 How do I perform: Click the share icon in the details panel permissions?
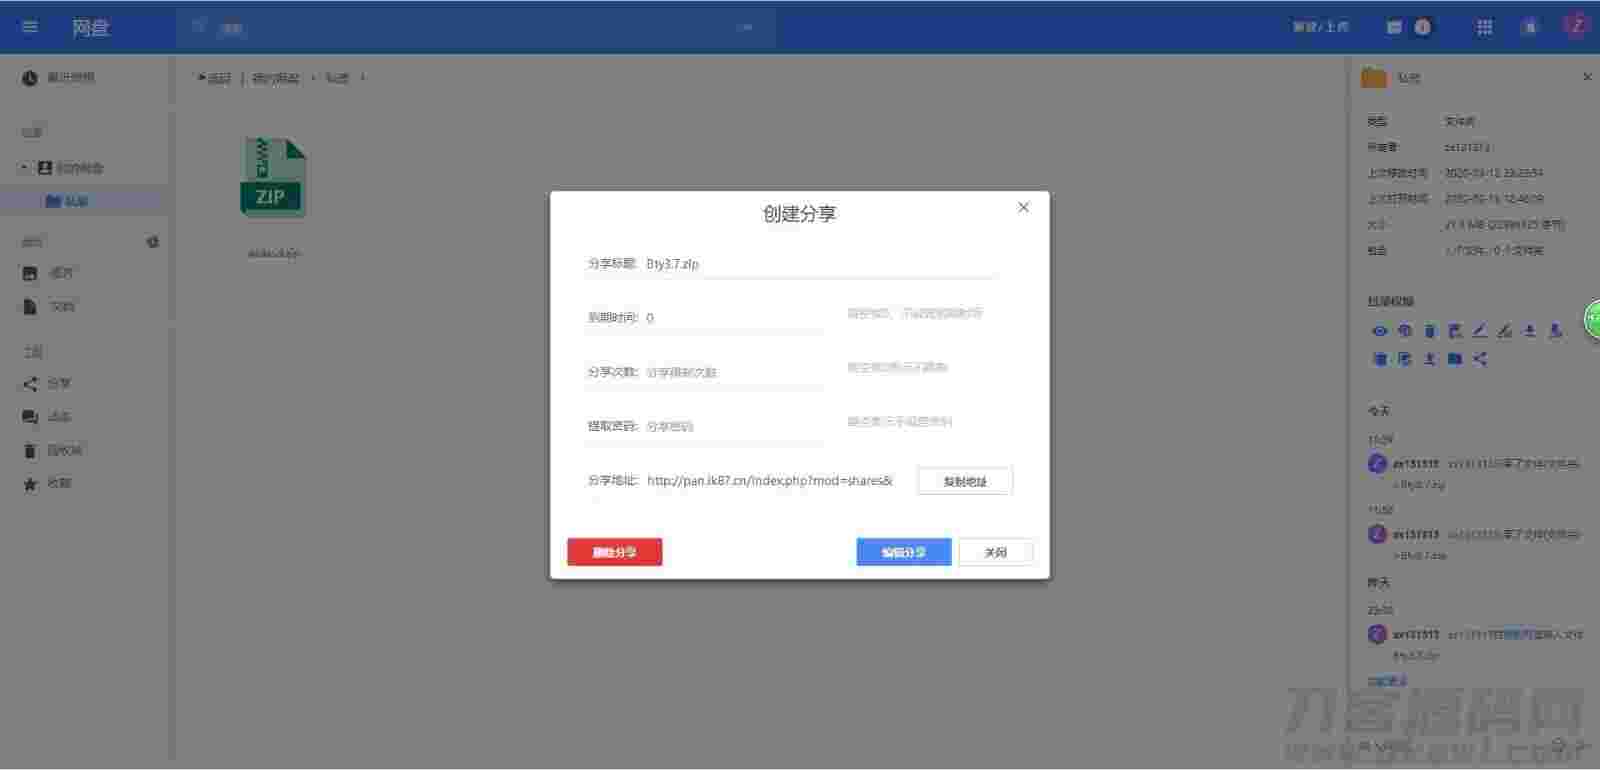point(1480,358)
